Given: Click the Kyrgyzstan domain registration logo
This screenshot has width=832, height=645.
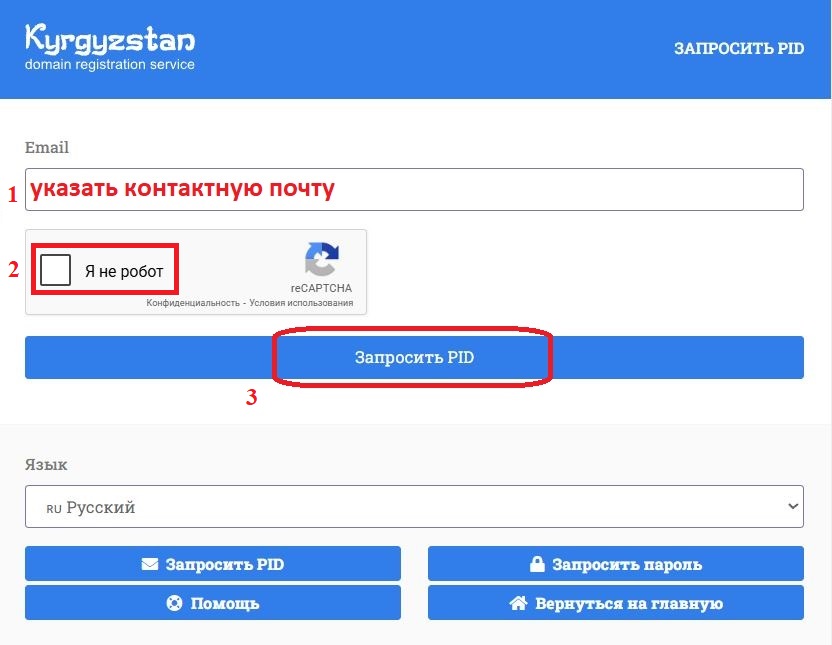Looking at the screenshot, I should pyautogui.click(x=110, y=48).
